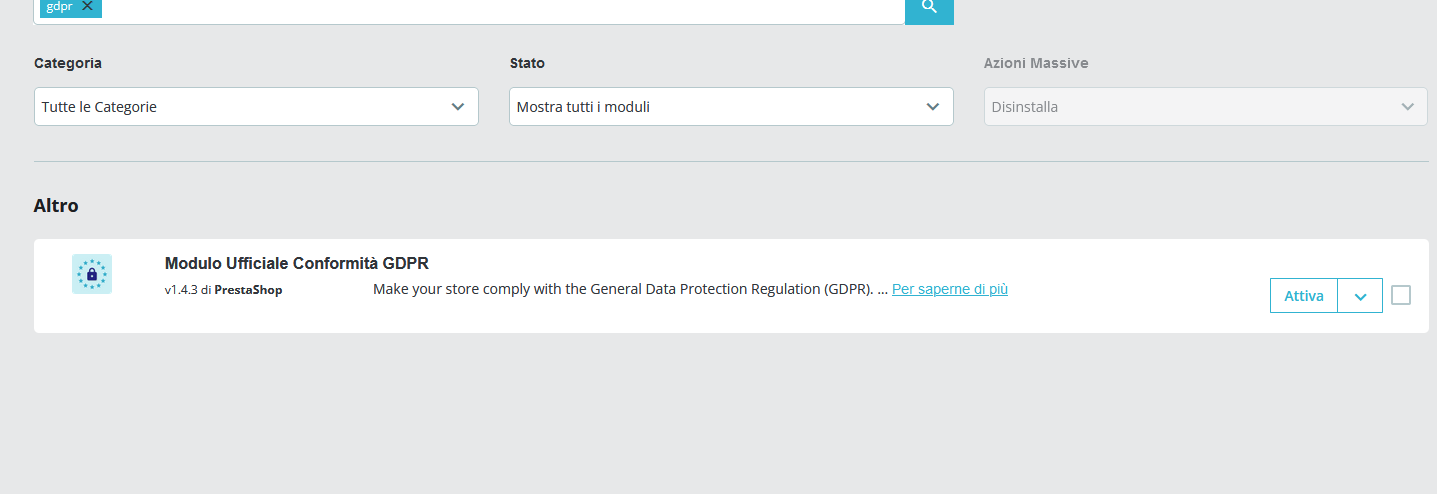This screenshot has height=494, width=1437.
Task: Focus the module search input field
Action: click(500, 8)
